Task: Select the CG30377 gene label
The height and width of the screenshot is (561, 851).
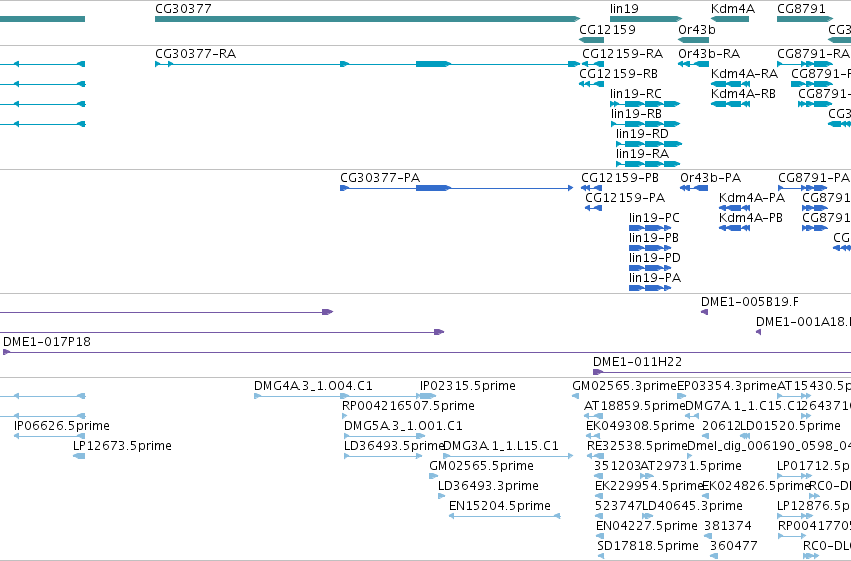Action: click(183, 9)
